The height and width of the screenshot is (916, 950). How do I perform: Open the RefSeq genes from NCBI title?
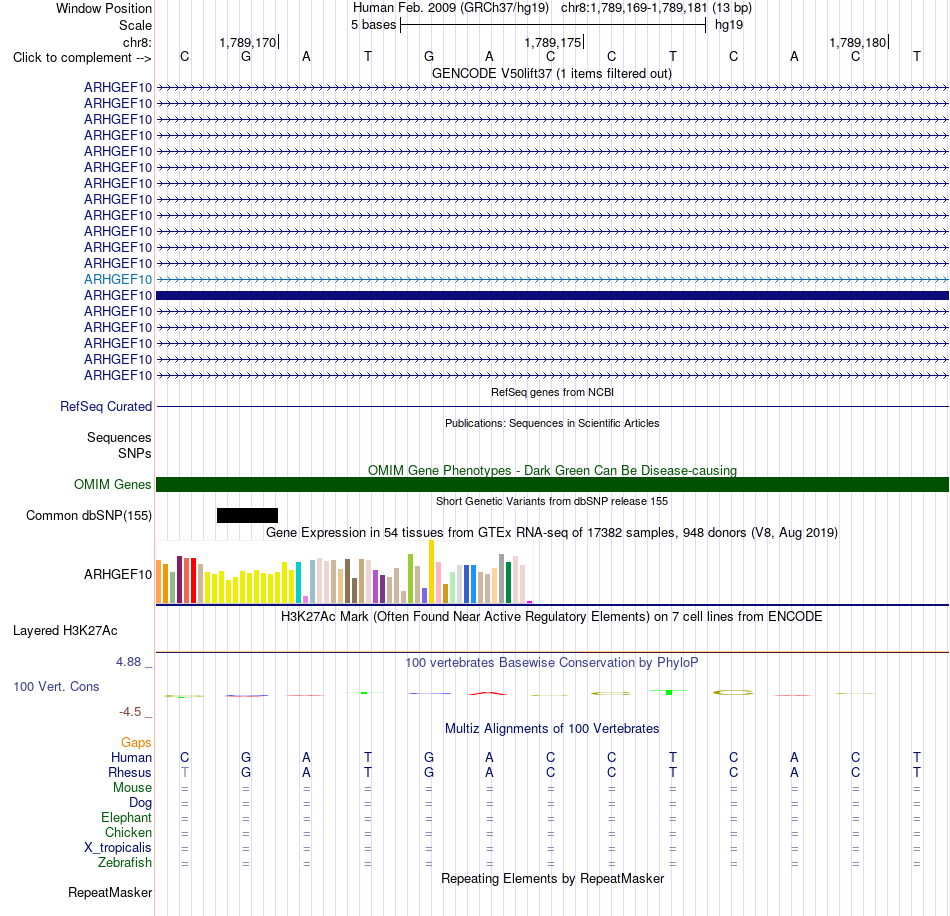pos(552,392)
